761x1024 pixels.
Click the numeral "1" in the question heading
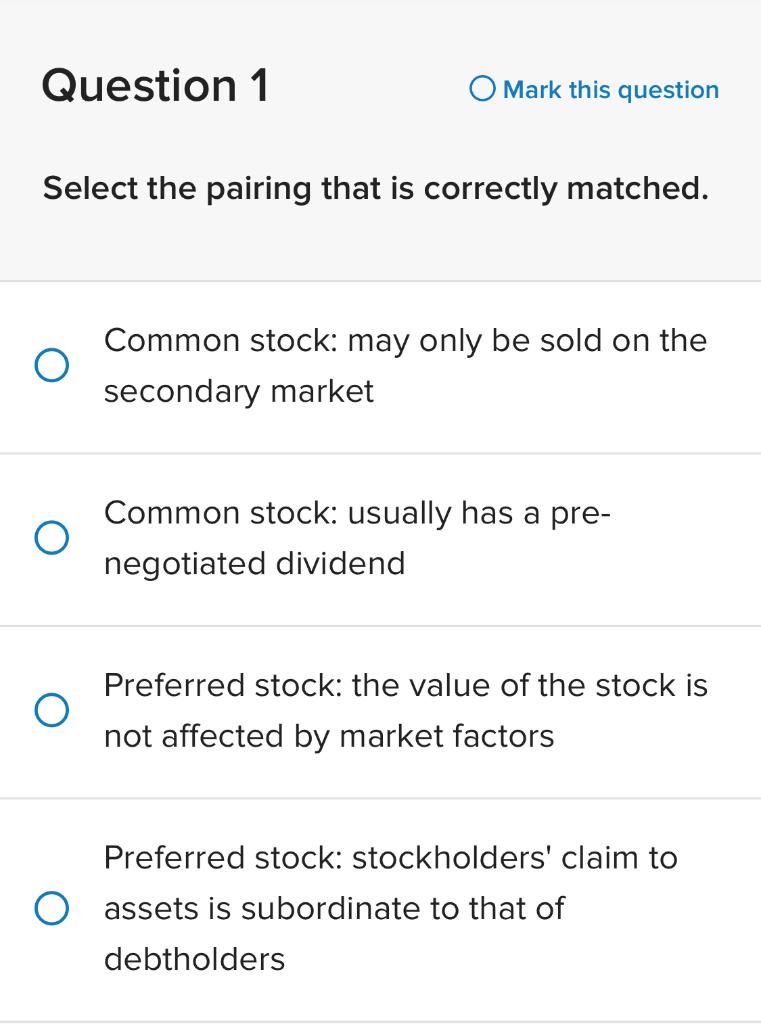[259, 86]
